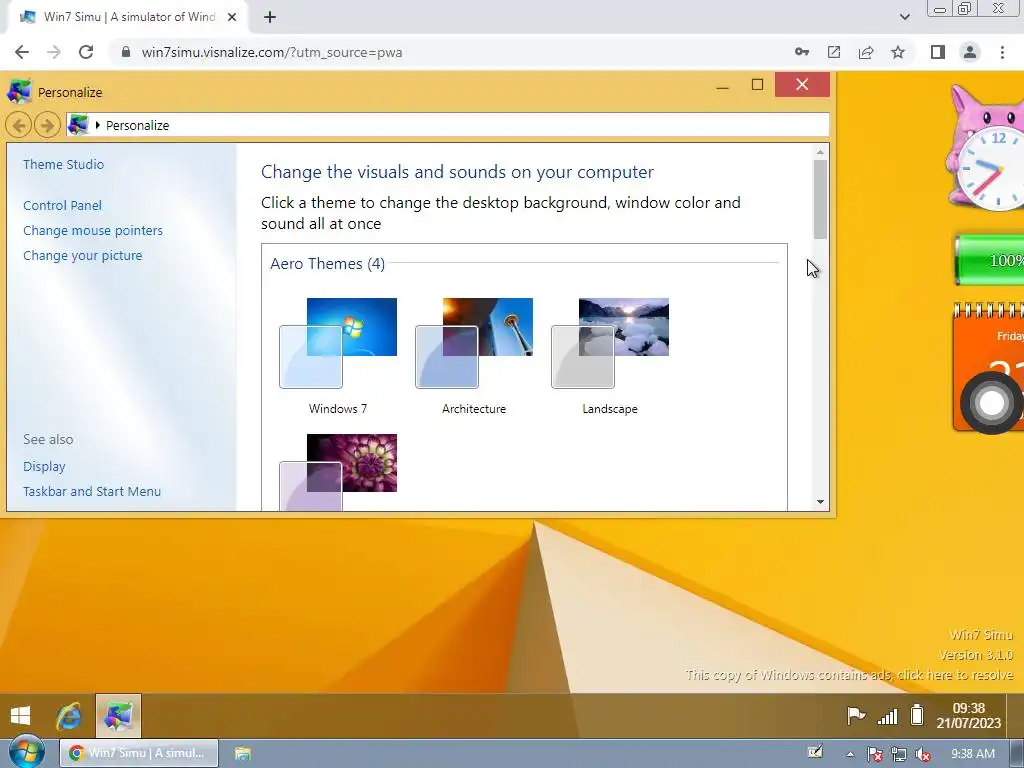
Task: Open the Action Center flag in simulator tray
Action: (x=856, y=716)
